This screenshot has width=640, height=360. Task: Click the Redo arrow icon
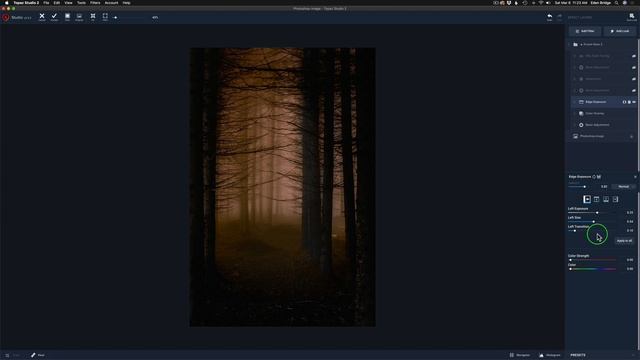coord(559,16)
